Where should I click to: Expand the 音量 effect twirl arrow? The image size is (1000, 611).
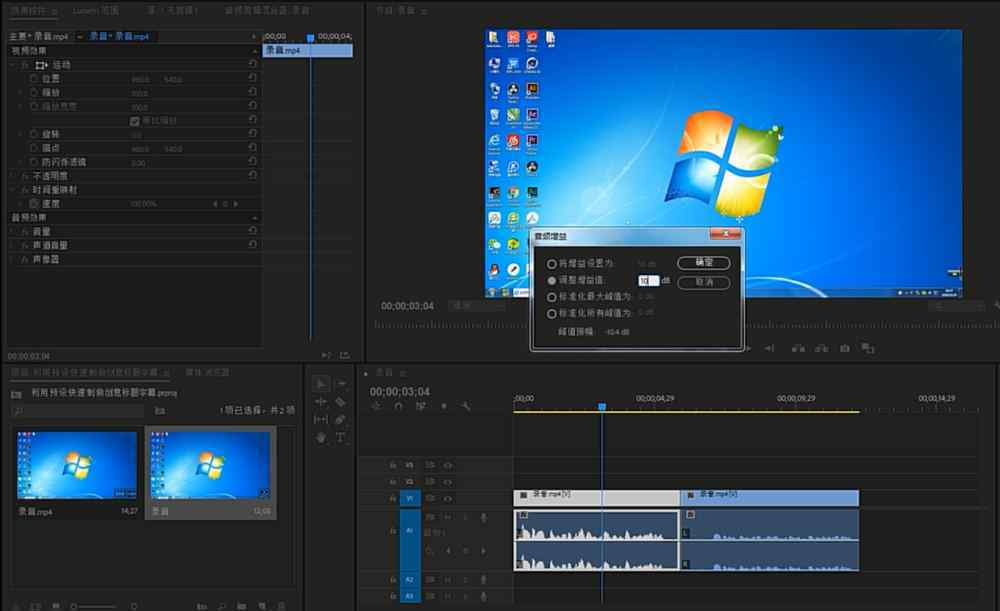tap(13, 232)
